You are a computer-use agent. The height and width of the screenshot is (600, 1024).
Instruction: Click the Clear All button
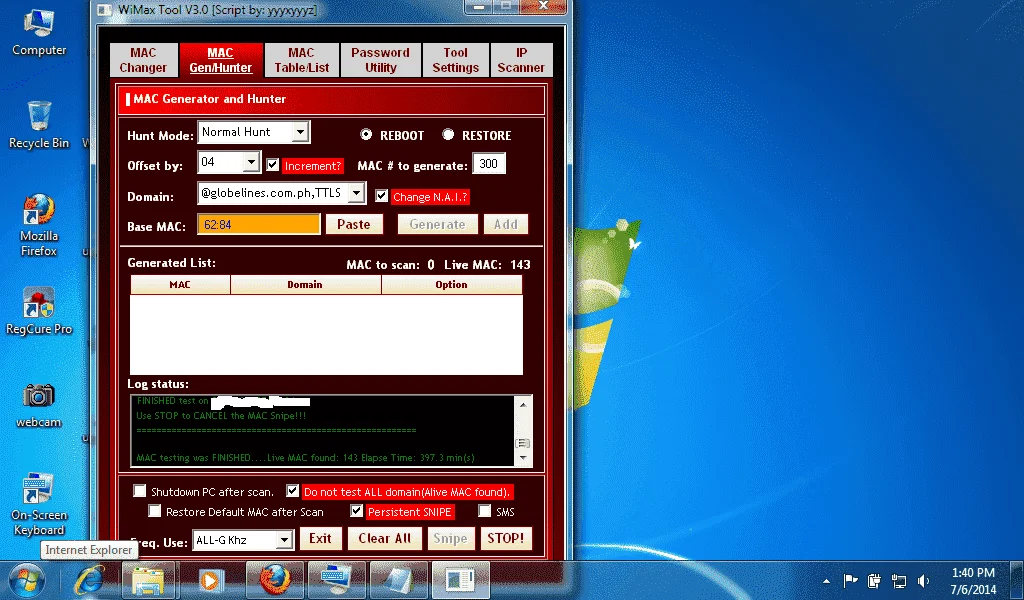pos(385,539)
